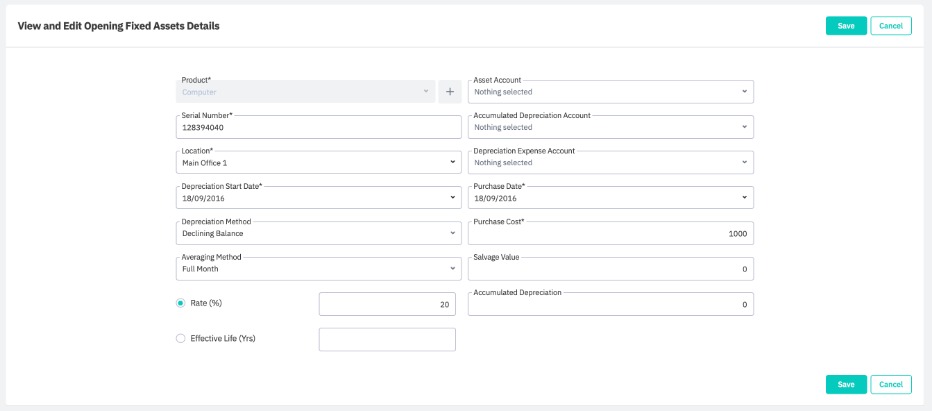Click the top Save button
The width and height of the screenshot is (932, 411).
[x=846, y=26]
